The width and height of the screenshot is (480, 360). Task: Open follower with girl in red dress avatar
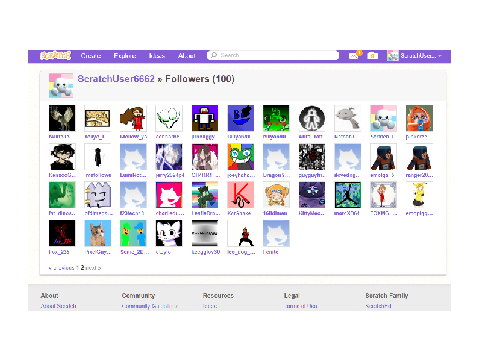pyautogui.click(x=133, y=118)
